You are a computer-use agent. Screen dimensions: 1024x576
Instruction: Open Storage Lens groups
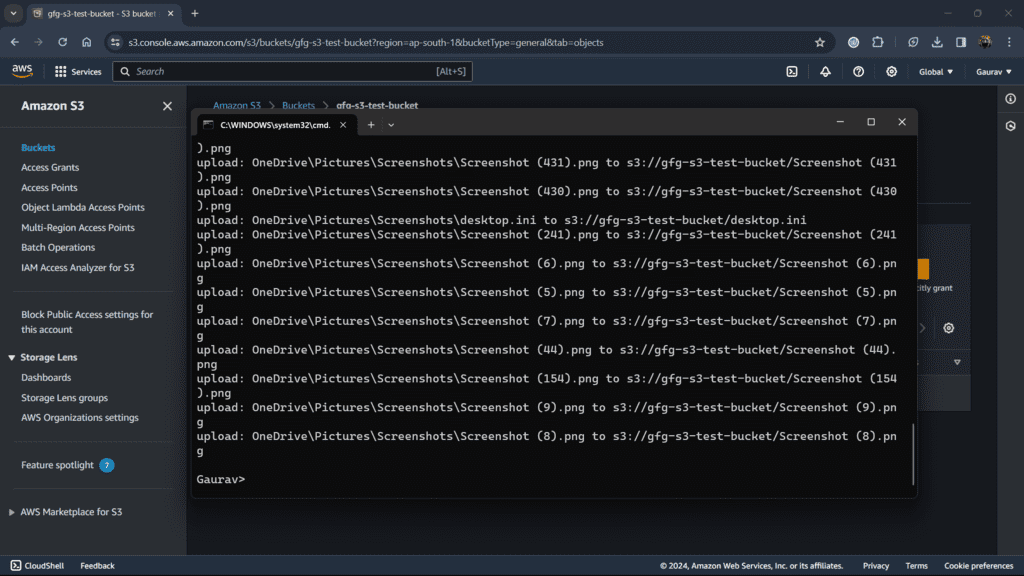[64, 398]
